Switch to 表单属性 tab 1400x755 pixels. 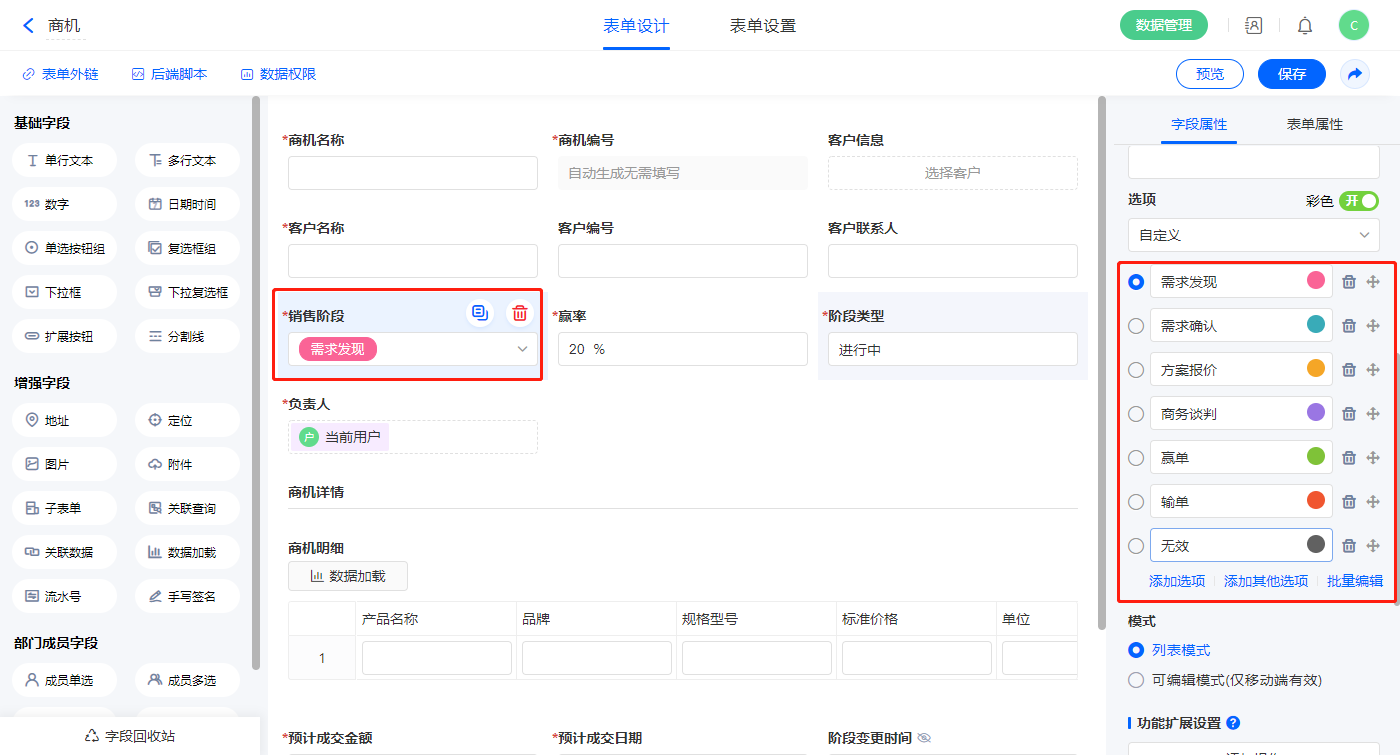pyautogui.click(x=1314, y=124)
